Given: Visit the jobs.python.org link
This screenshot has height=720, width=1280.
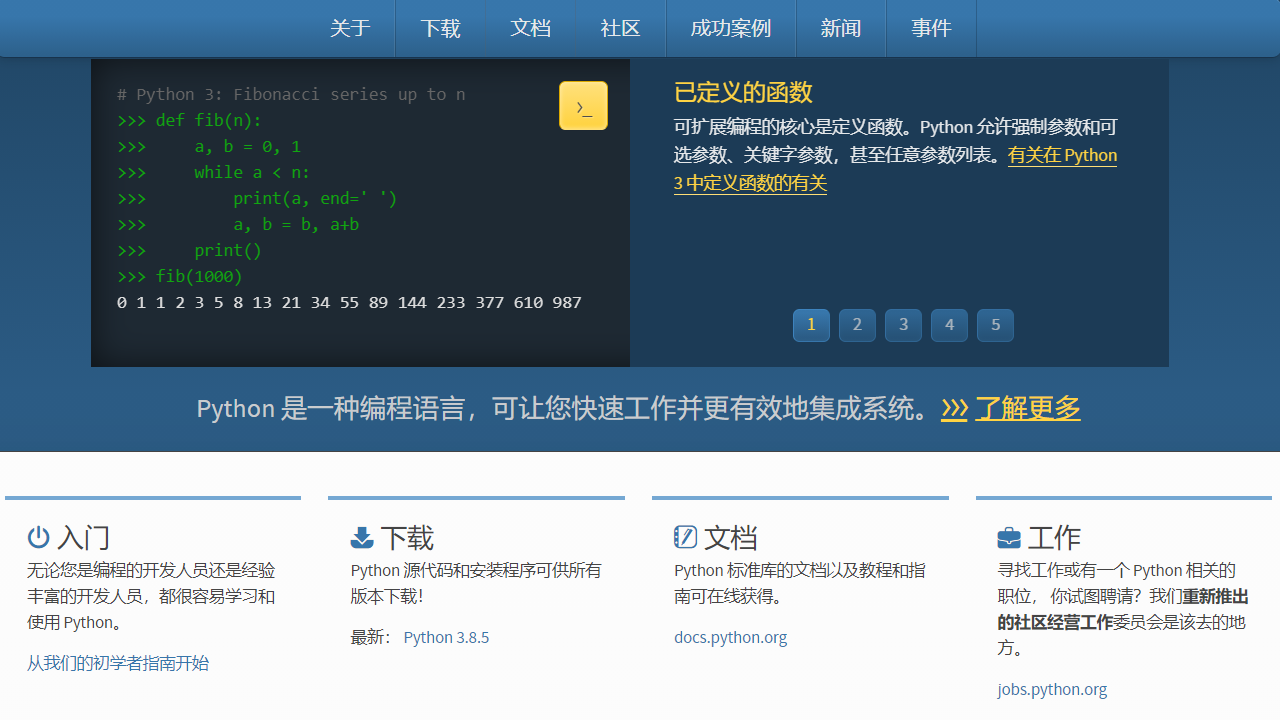Looking at the screenshot, I should click(1052, 689).
